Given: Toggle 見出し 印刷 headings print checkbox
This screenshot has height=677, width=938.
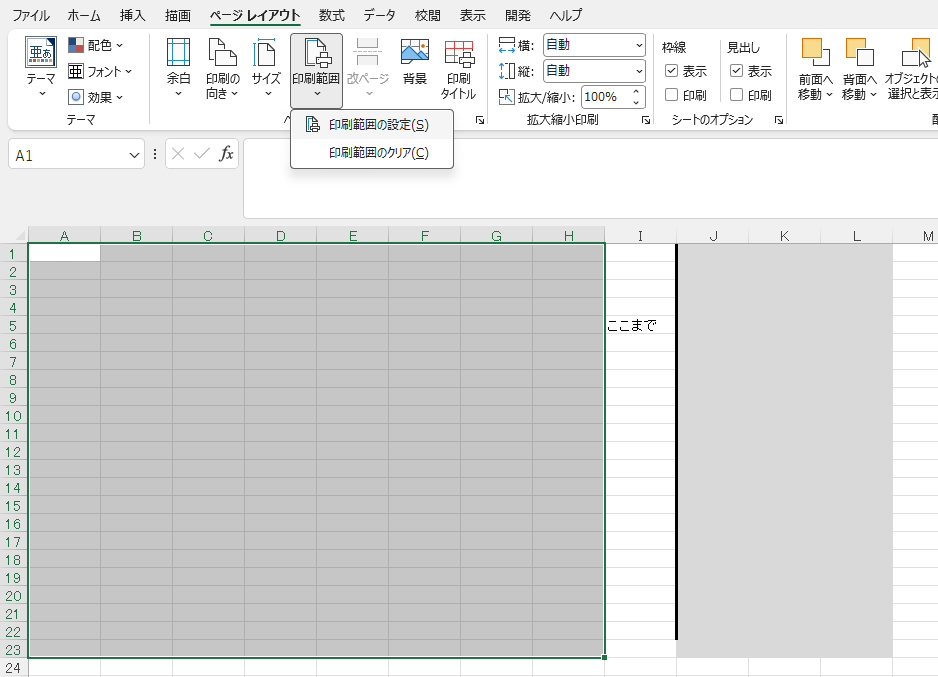Looking at the screenshot, I should [736, 95].
